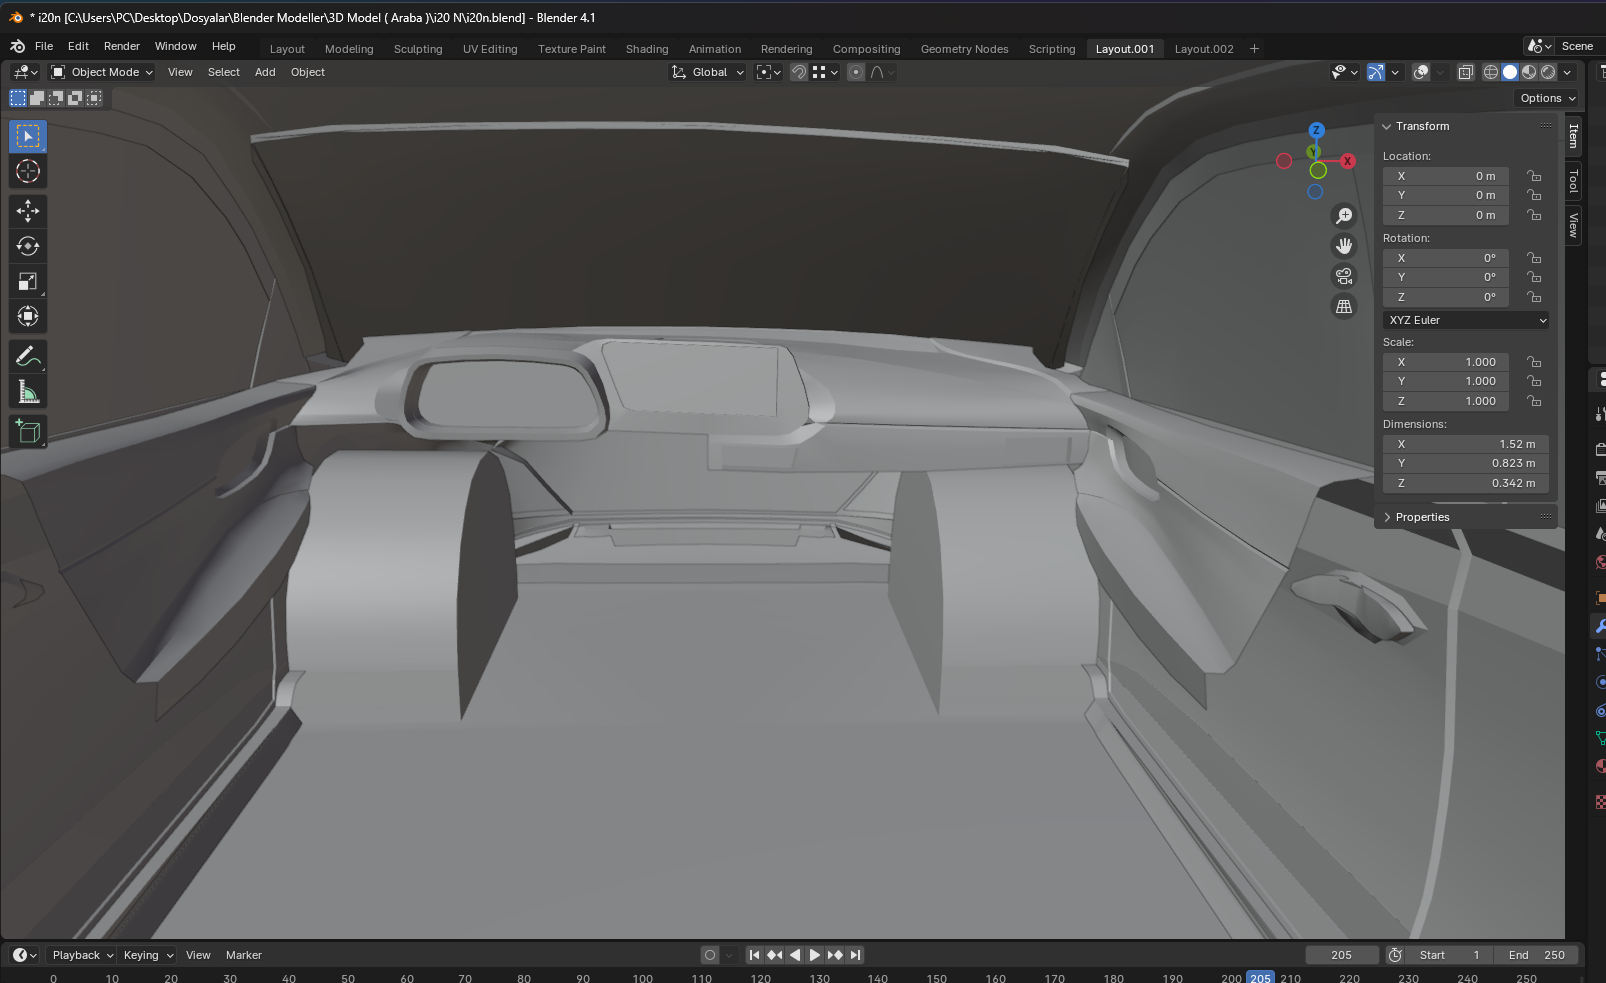This screenshot has height=983, width=1606.
Task: Select the Select Box tool
Action: tap(28, 136)
